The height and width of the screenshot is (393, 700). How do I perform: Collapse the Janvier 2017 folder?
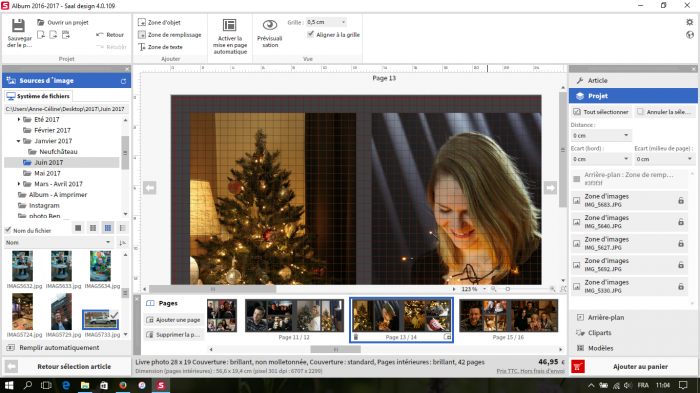[19, 141]
